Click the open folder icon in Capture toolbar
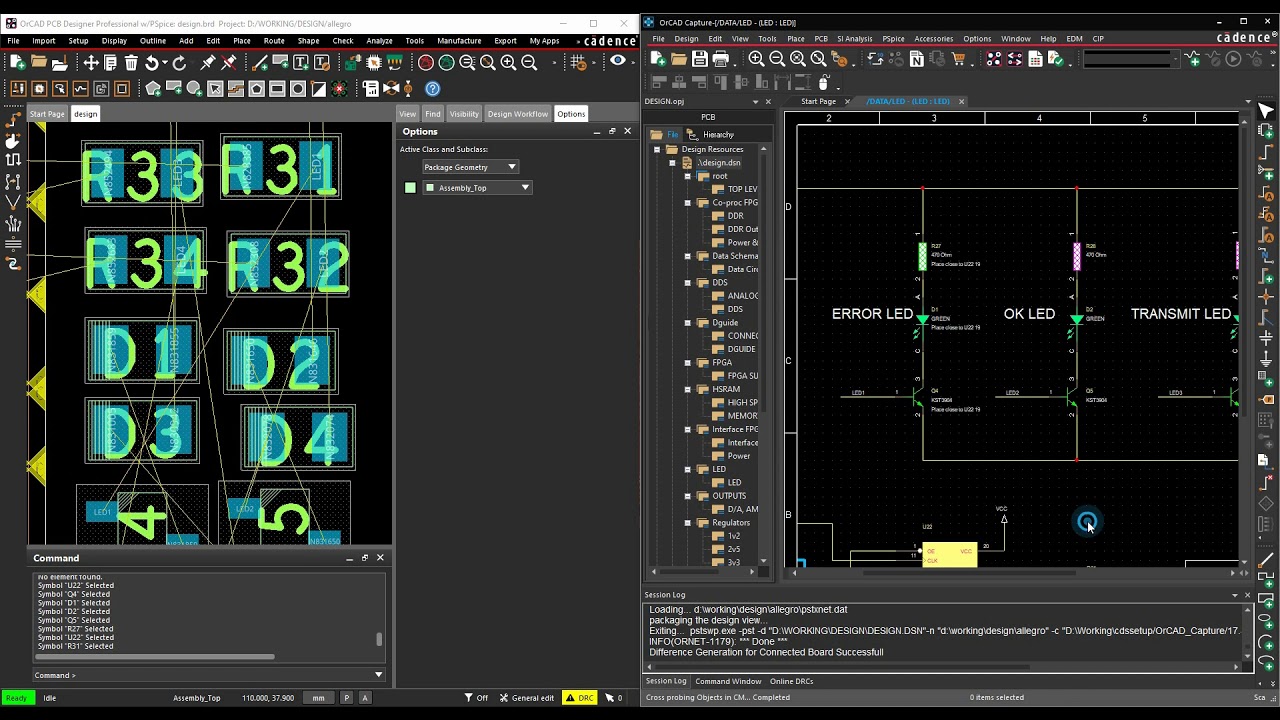Image resolution: width=1280 pixels, height=720 pixels. click(x=678, y=59)
